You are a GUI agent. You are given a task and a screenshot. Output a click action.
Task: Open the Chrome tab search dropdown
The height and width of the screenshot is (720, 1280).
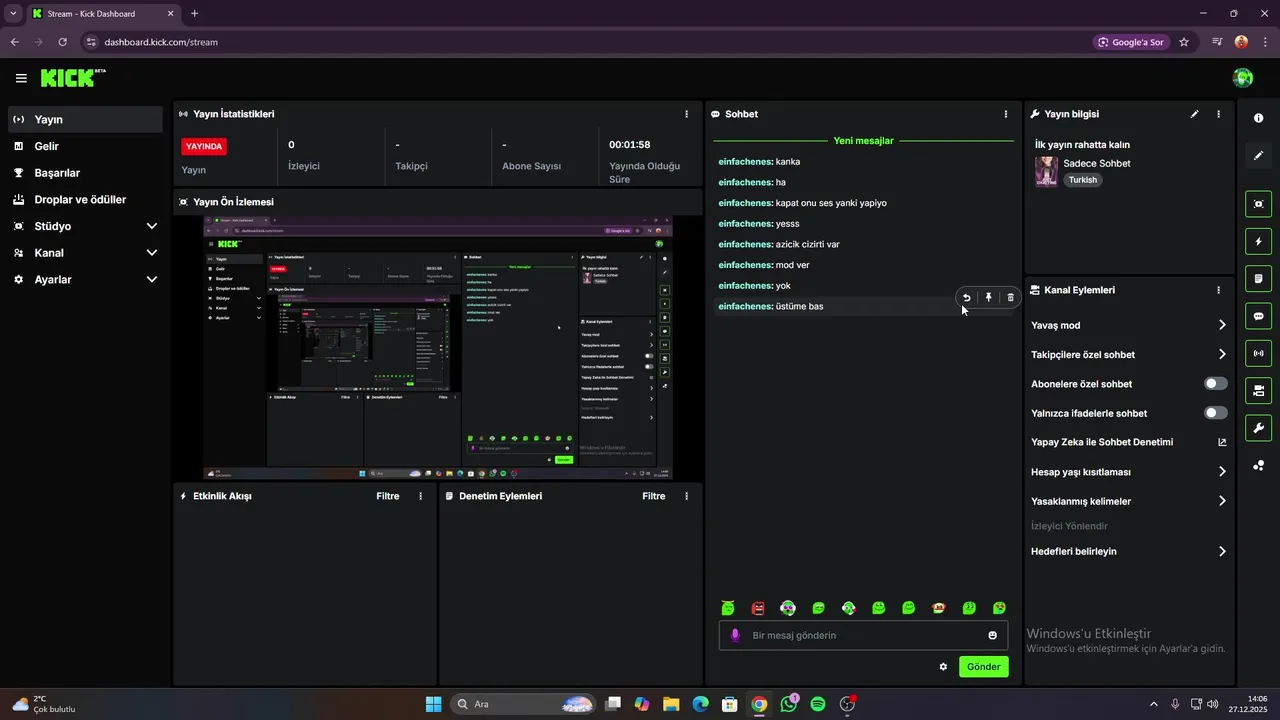(13, 13)
